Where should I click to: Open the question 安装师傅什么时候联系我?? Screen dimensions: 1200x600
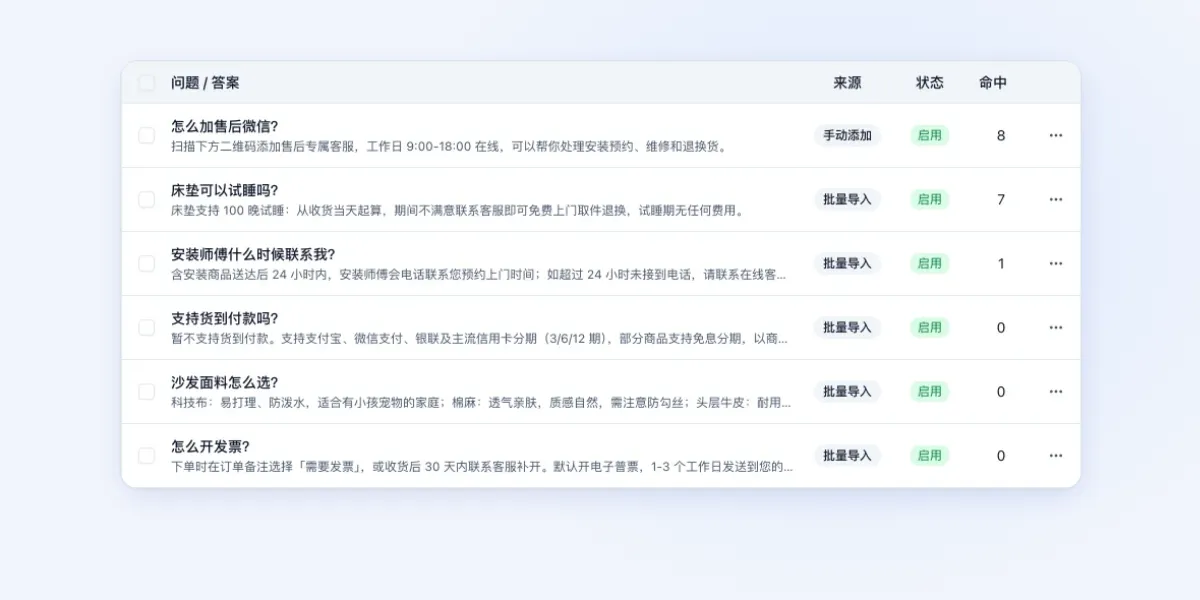tap(253, 254)
